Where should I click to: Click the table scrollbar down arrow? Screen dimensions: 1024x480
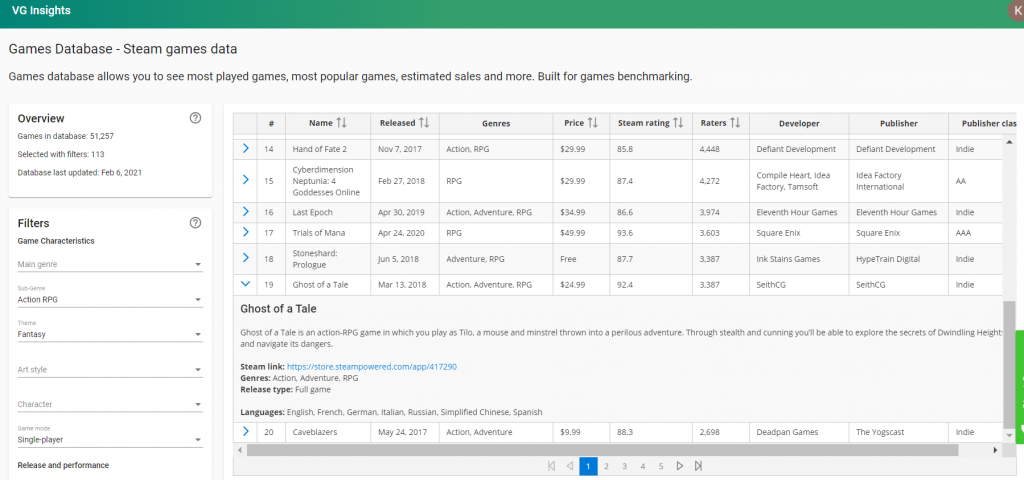1008,434
